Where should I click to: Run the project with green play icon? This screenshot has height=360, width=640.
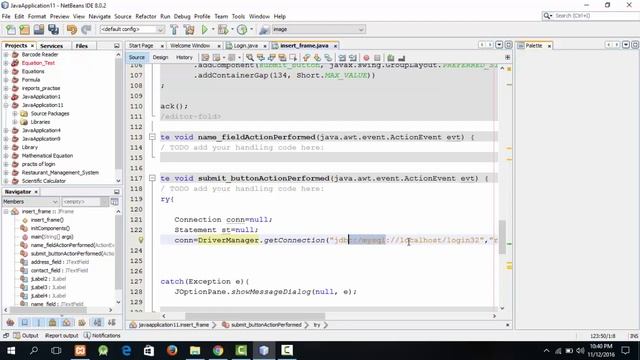click(x=204, y=29)
